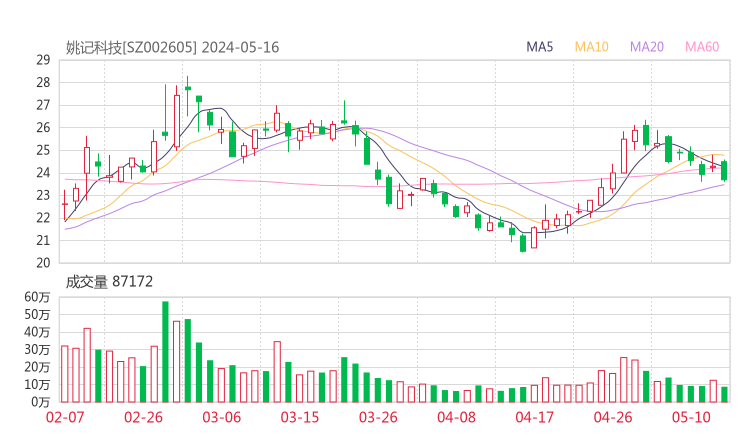Click the tallest green volume bar
Image resolution: width=740 pixels, height=440 pixels.
tap(165, 352)
